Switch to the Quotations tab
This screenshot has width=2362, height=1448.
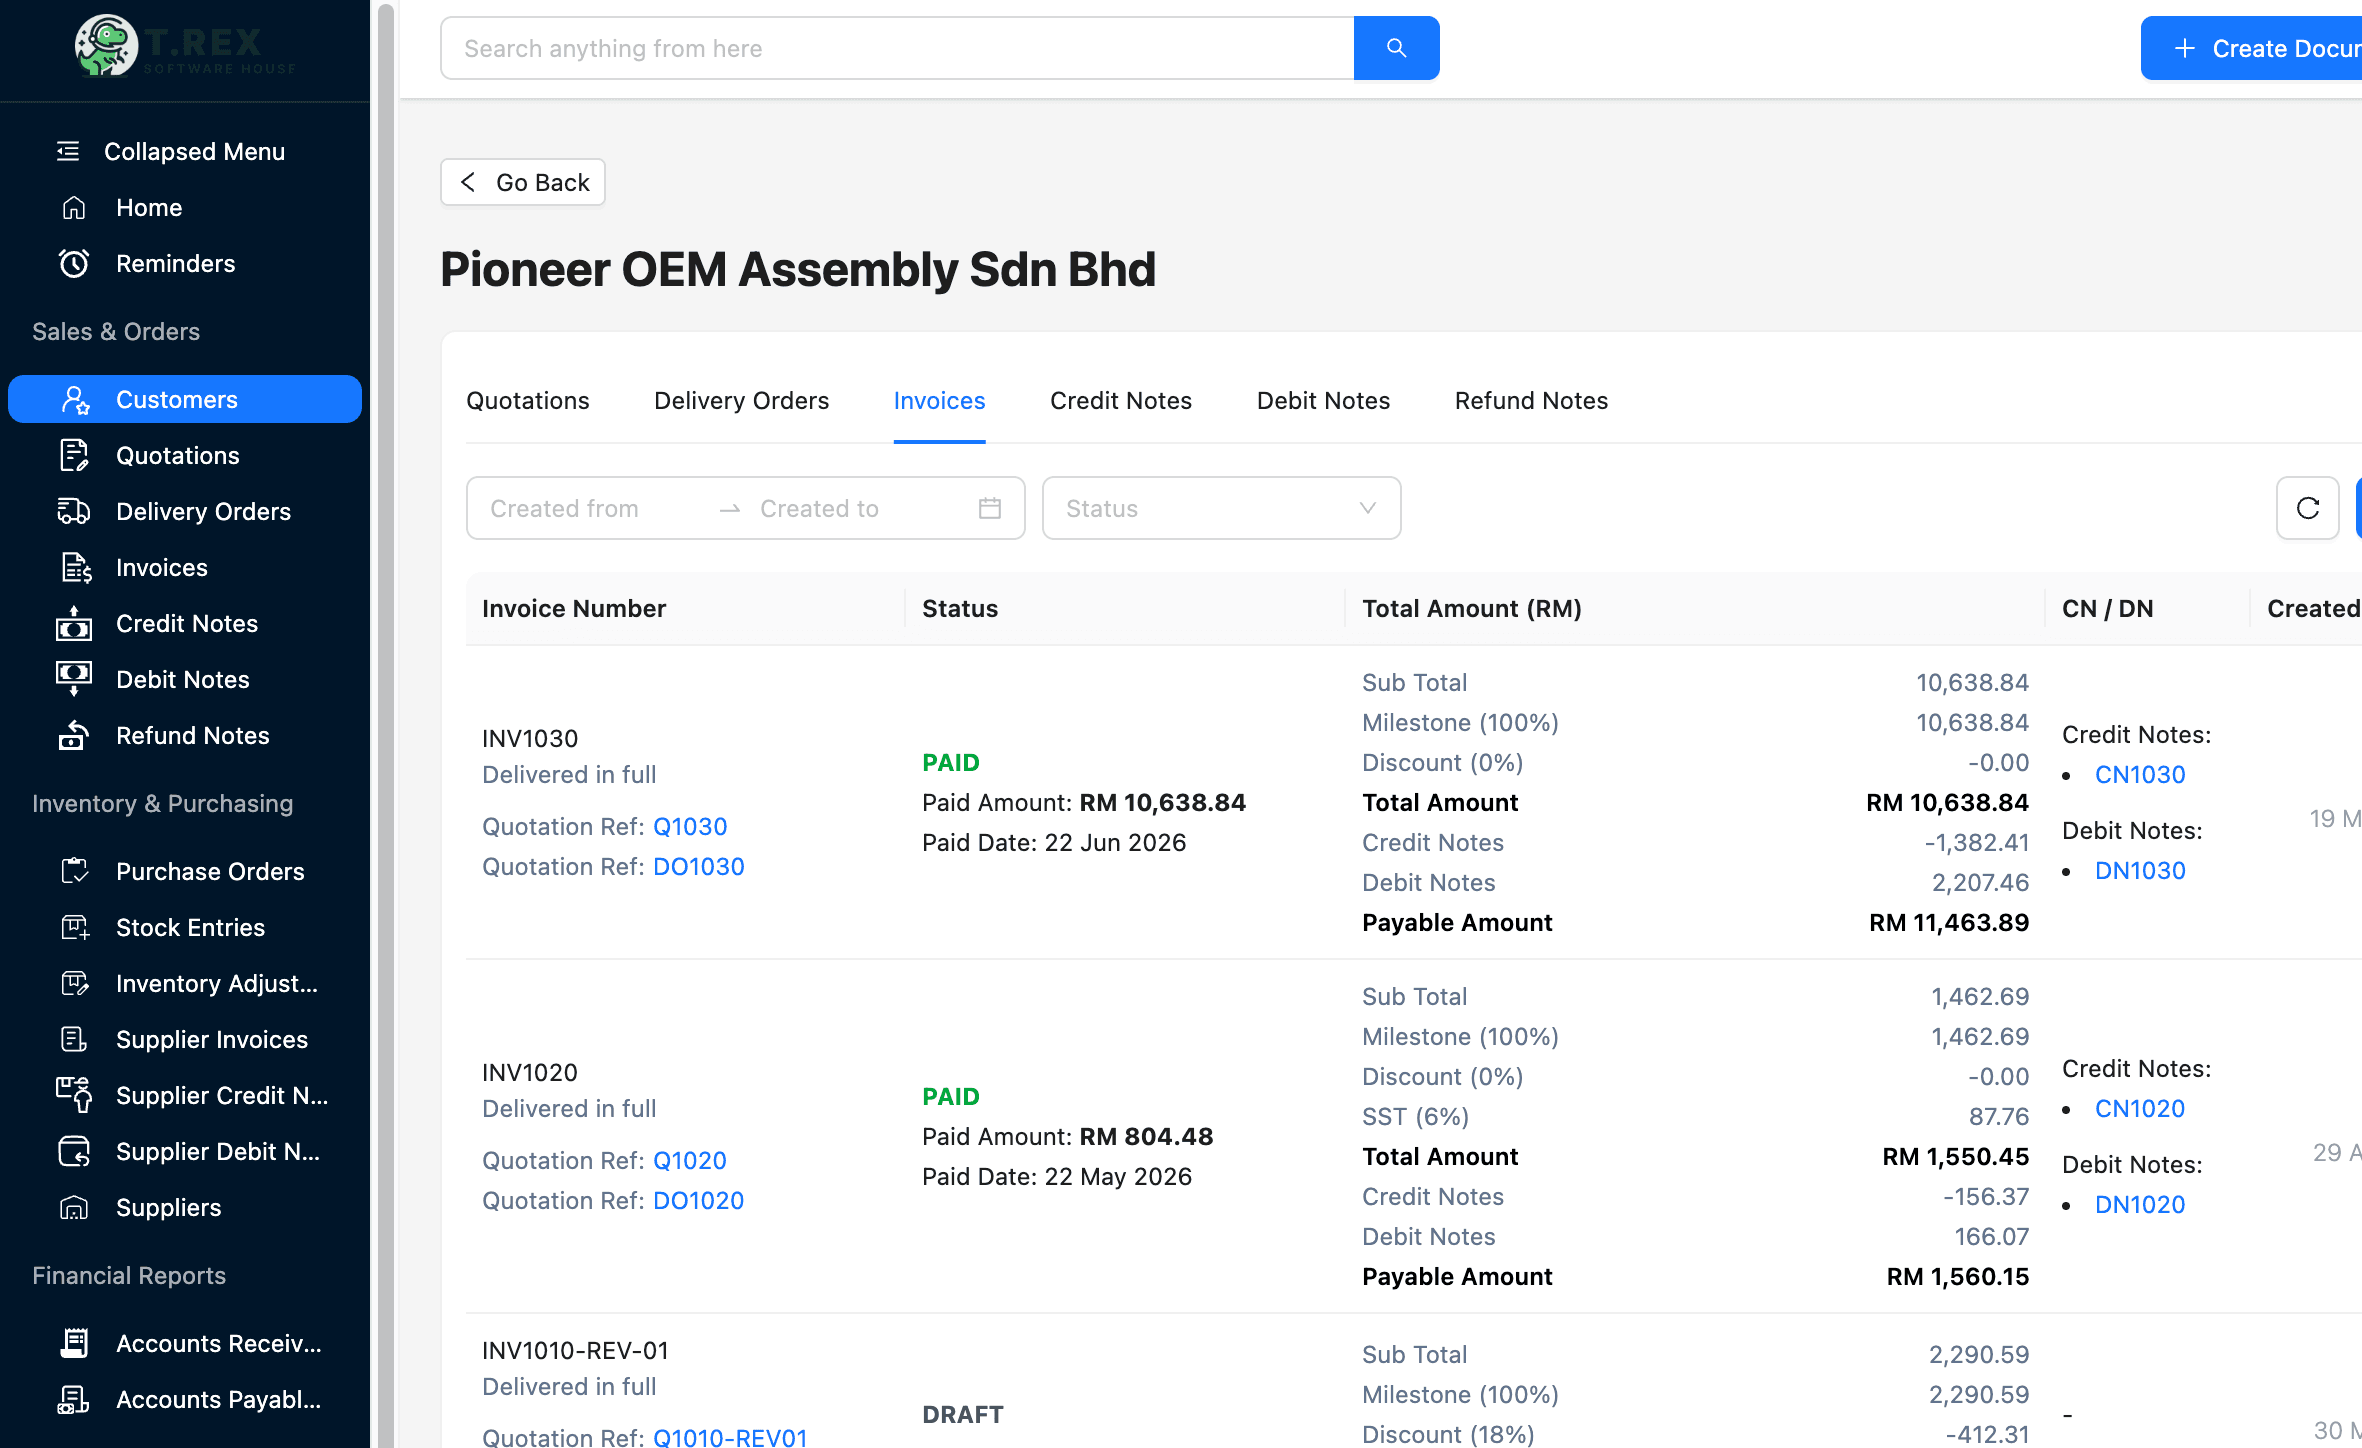point(527,401)
